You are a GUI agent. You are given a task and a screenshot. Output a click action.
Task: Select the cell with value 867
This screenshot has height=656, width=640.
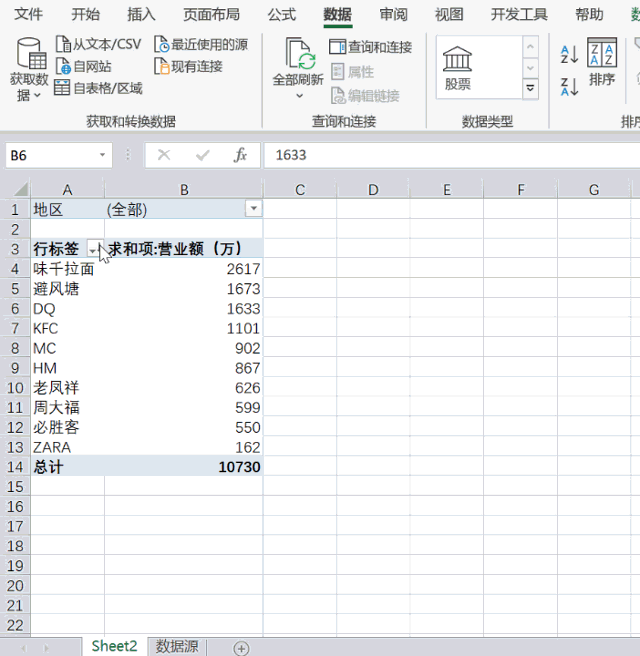184,368
